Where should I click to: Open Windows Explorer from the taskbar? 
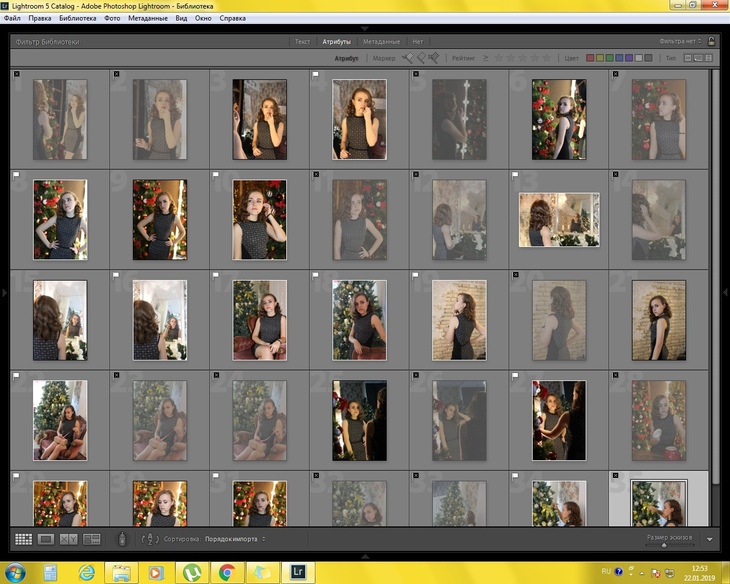[x=121, y=572]
